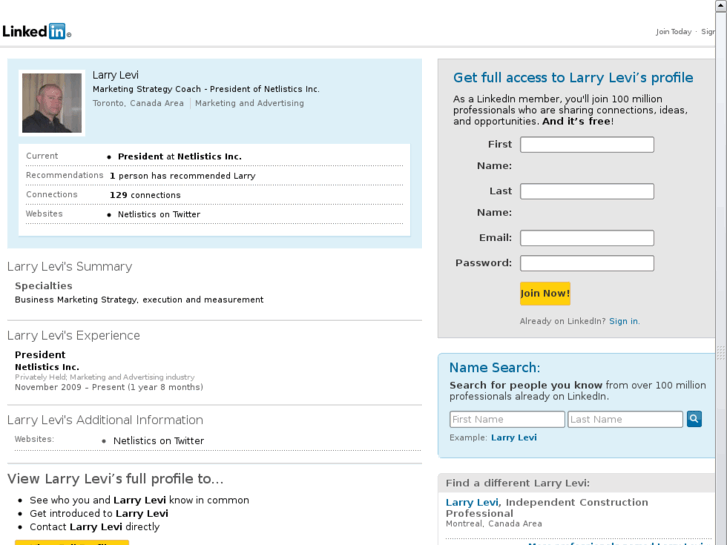Screen dimensions: 727x545
Task: Click 'View Larry Levi's full profile to...' heading
Action: click(115, 479)
